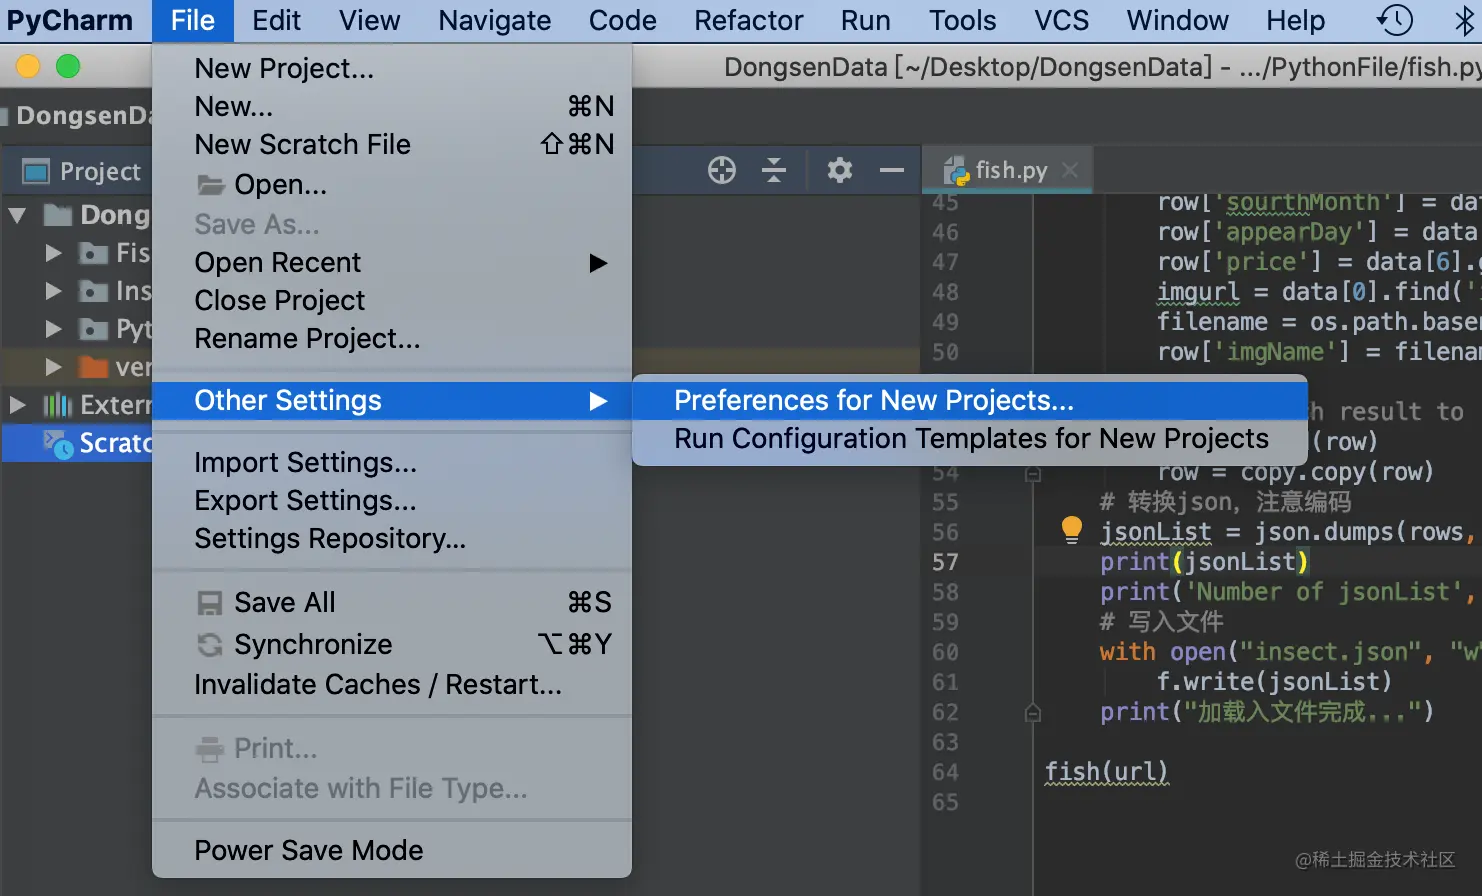The image size is (1482, 896).
Task: Click the code text 'f.write(jsonList)'
Action: point(1274,682)
